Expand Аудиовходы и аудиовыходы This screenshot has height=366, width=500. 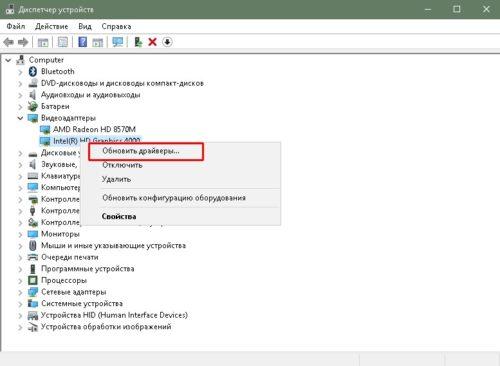click(20, 95)
